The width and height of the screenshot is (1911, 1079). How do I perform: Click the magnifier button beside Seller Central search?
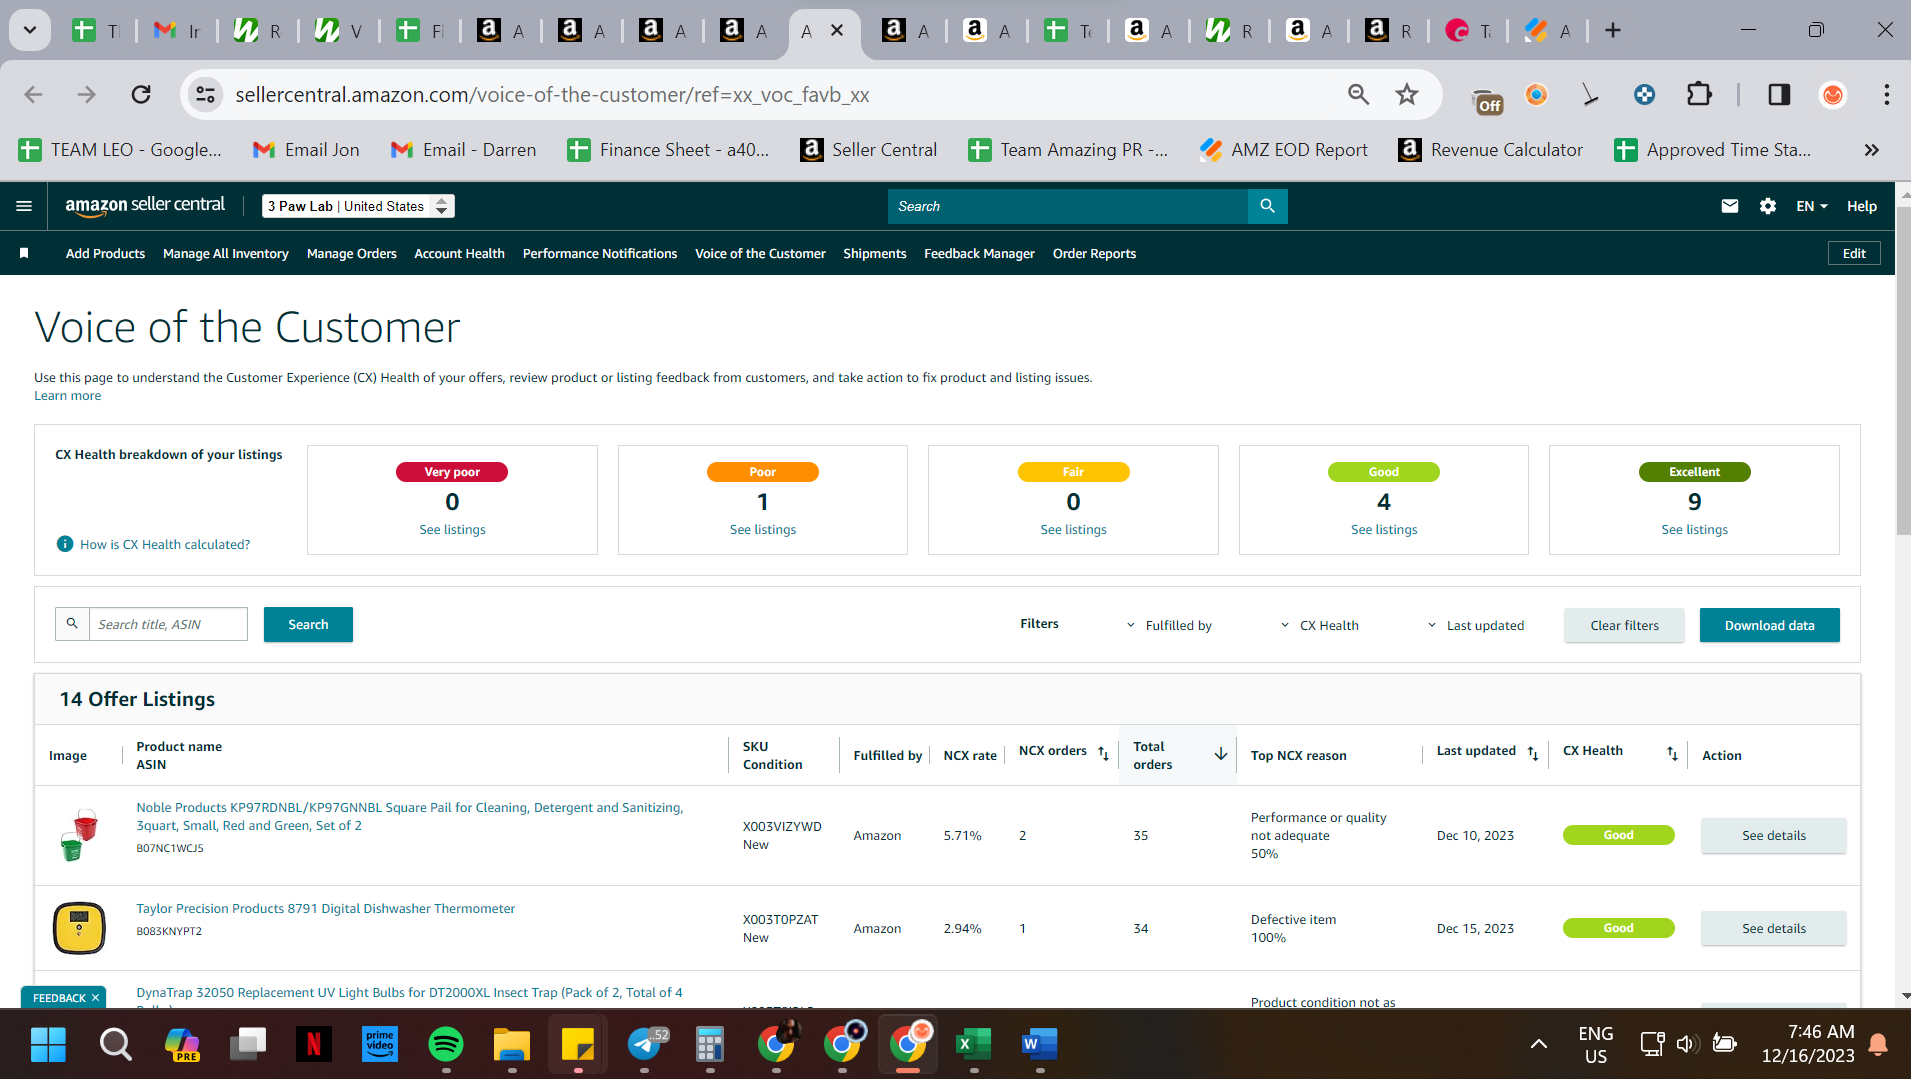1267,206
